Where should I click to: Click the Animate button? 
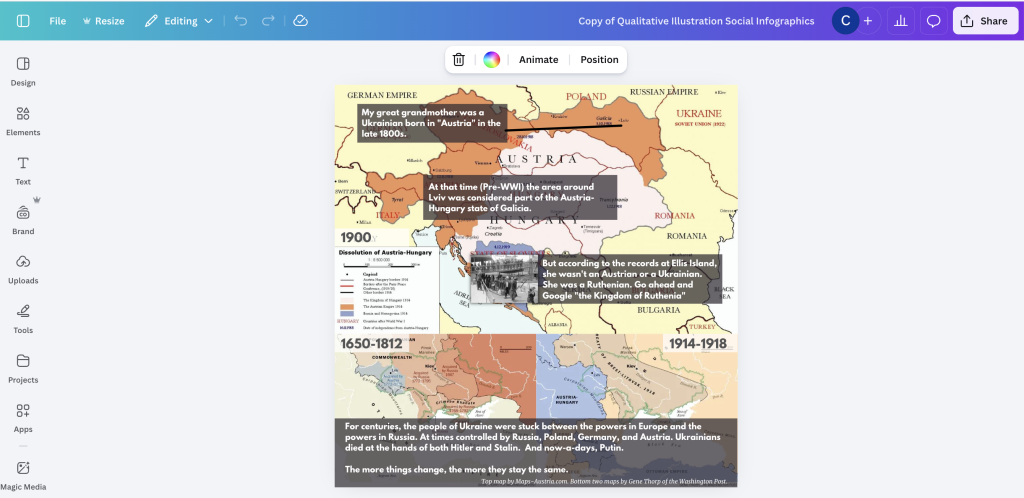click(x=539, y=59)
